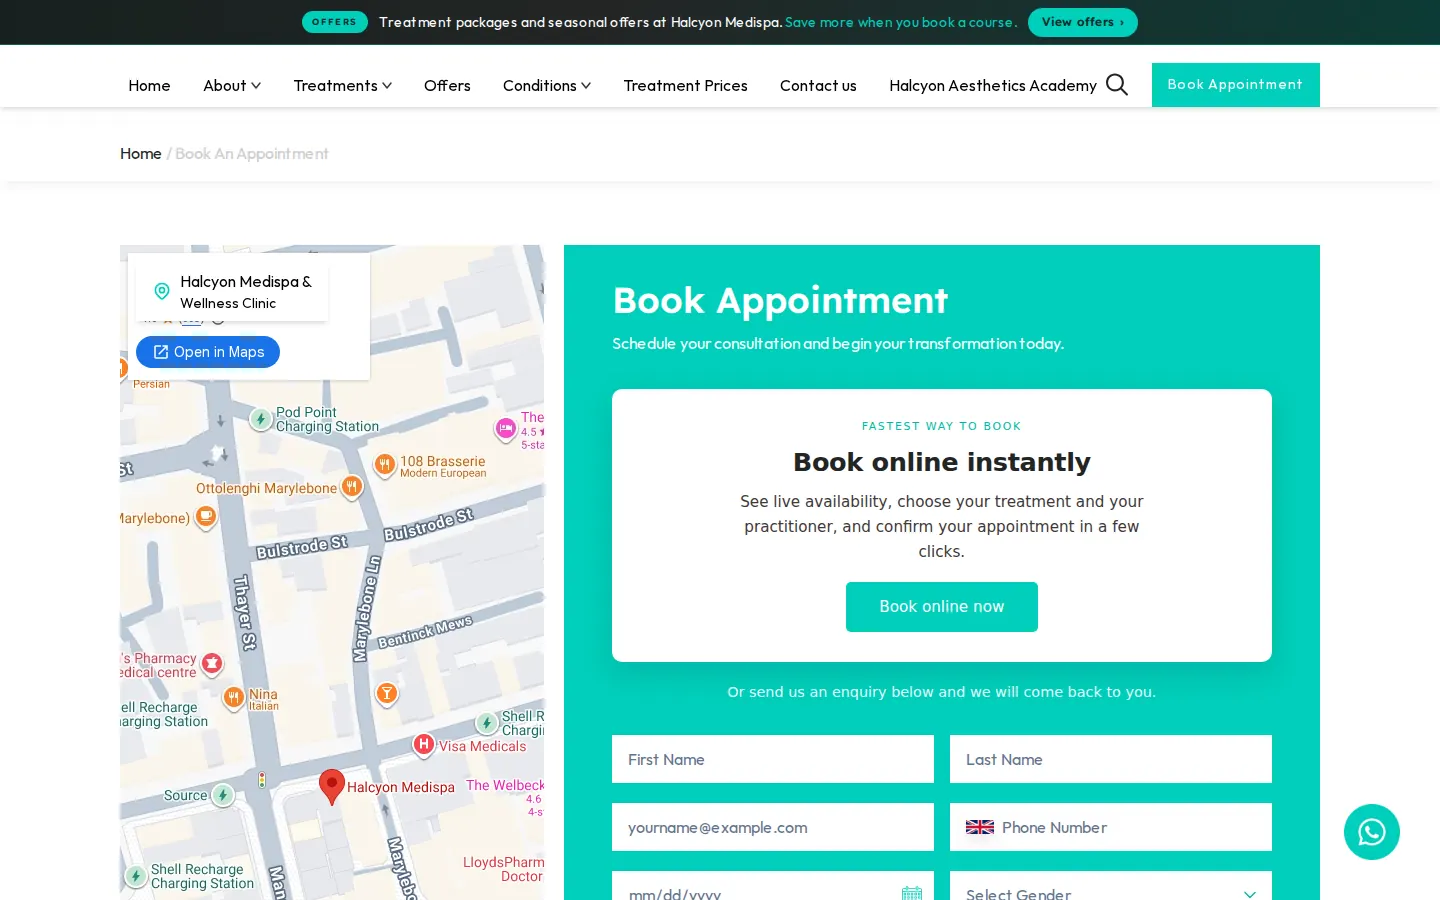This screenshot has height=900, width=1440.
Task: Click The Welbeck map label
Action: tap(505, 786)
